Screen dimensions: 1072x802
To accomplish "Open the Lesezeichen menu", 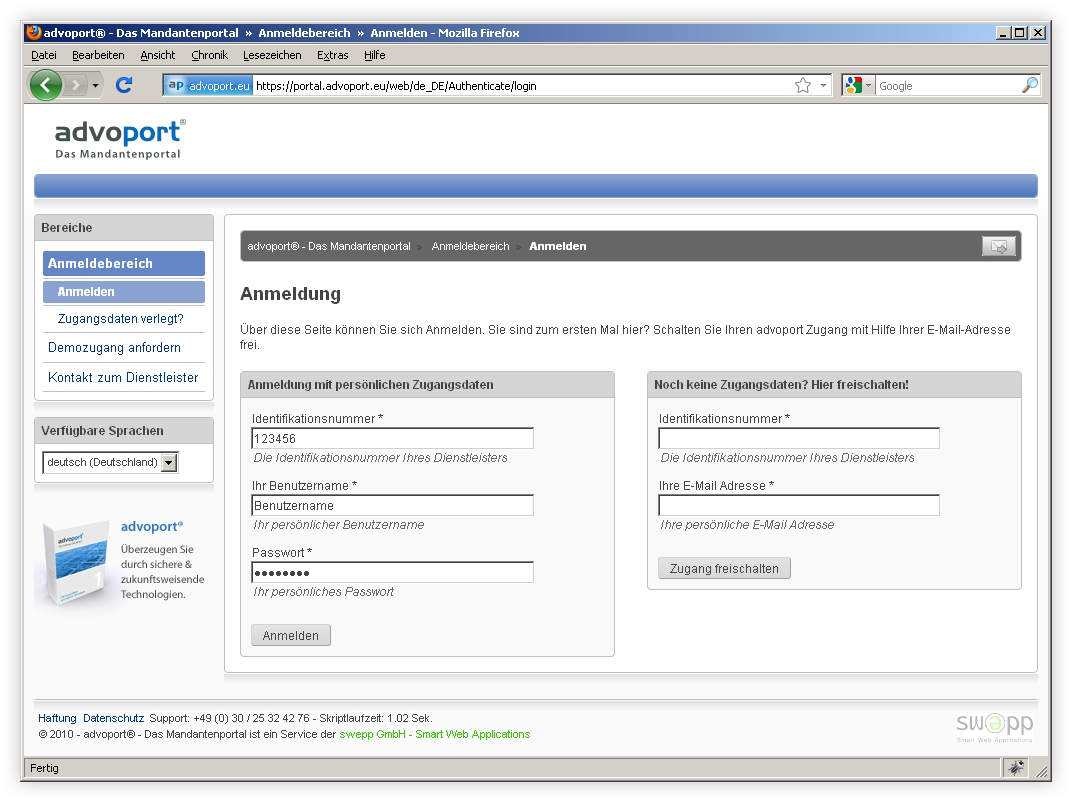I will coord(272,55).
